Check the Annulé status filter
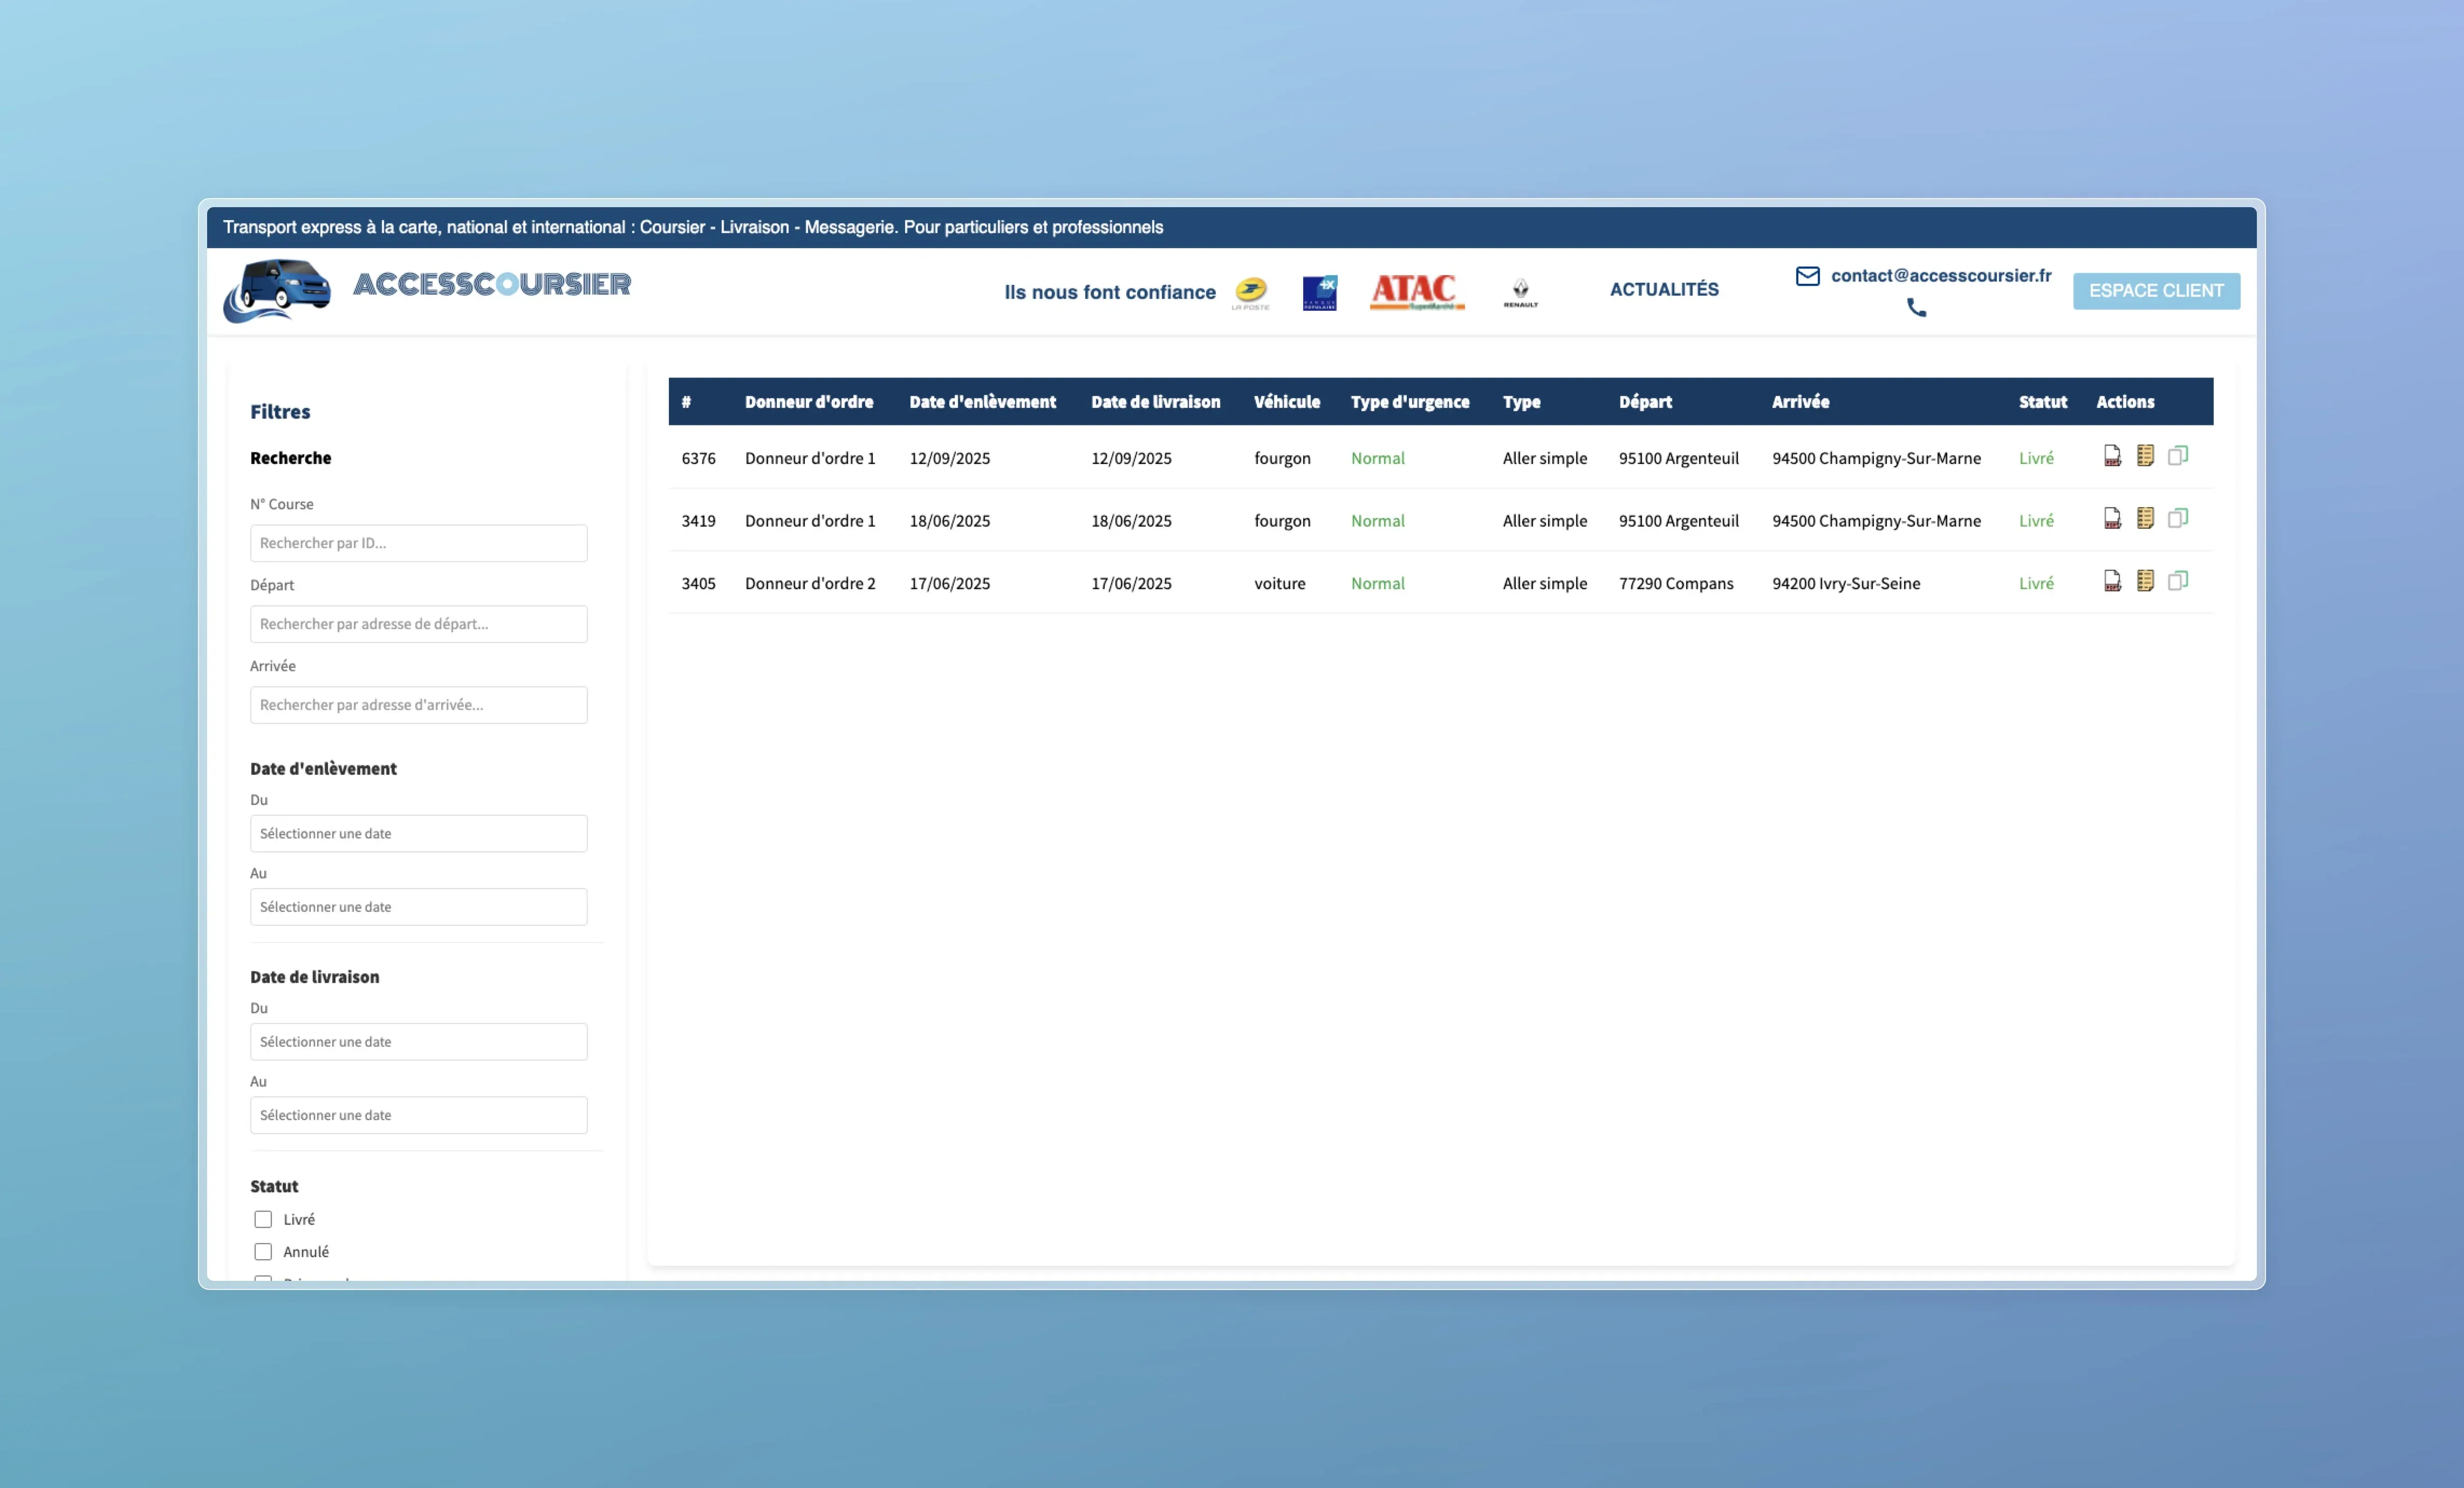This screenshot has height=1488, width=2464. click(263, 1251)
